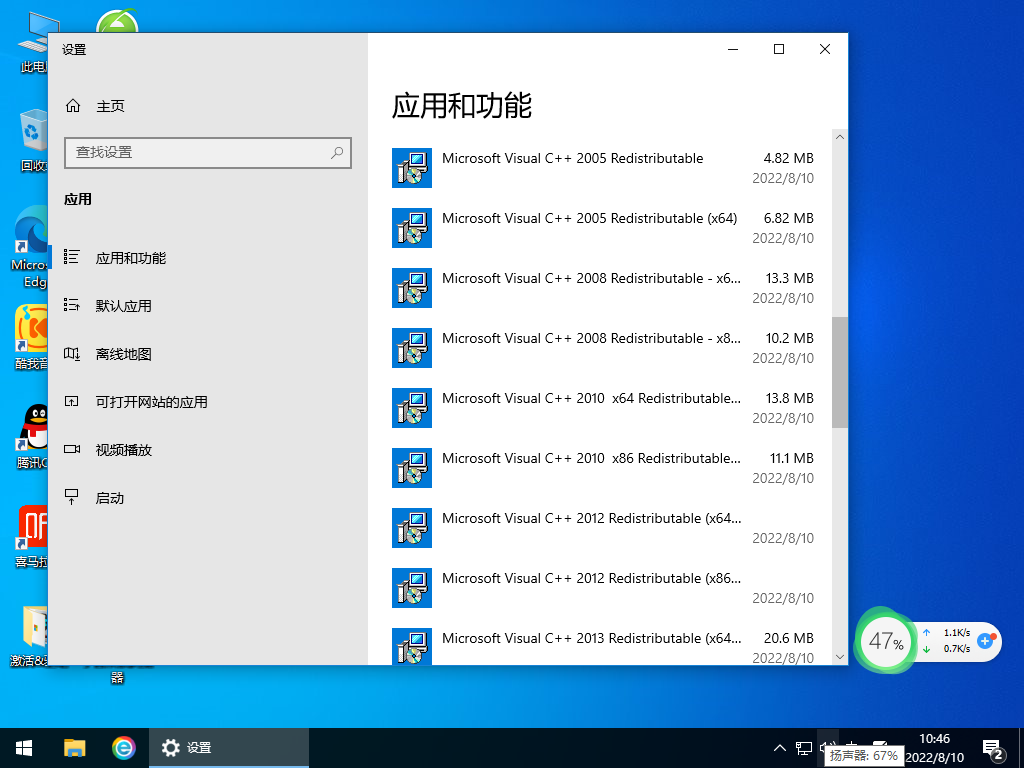Screen dimensions: 1024x768
Task: Select the 离线地图 map icon
Action: [x=72, y=354]
